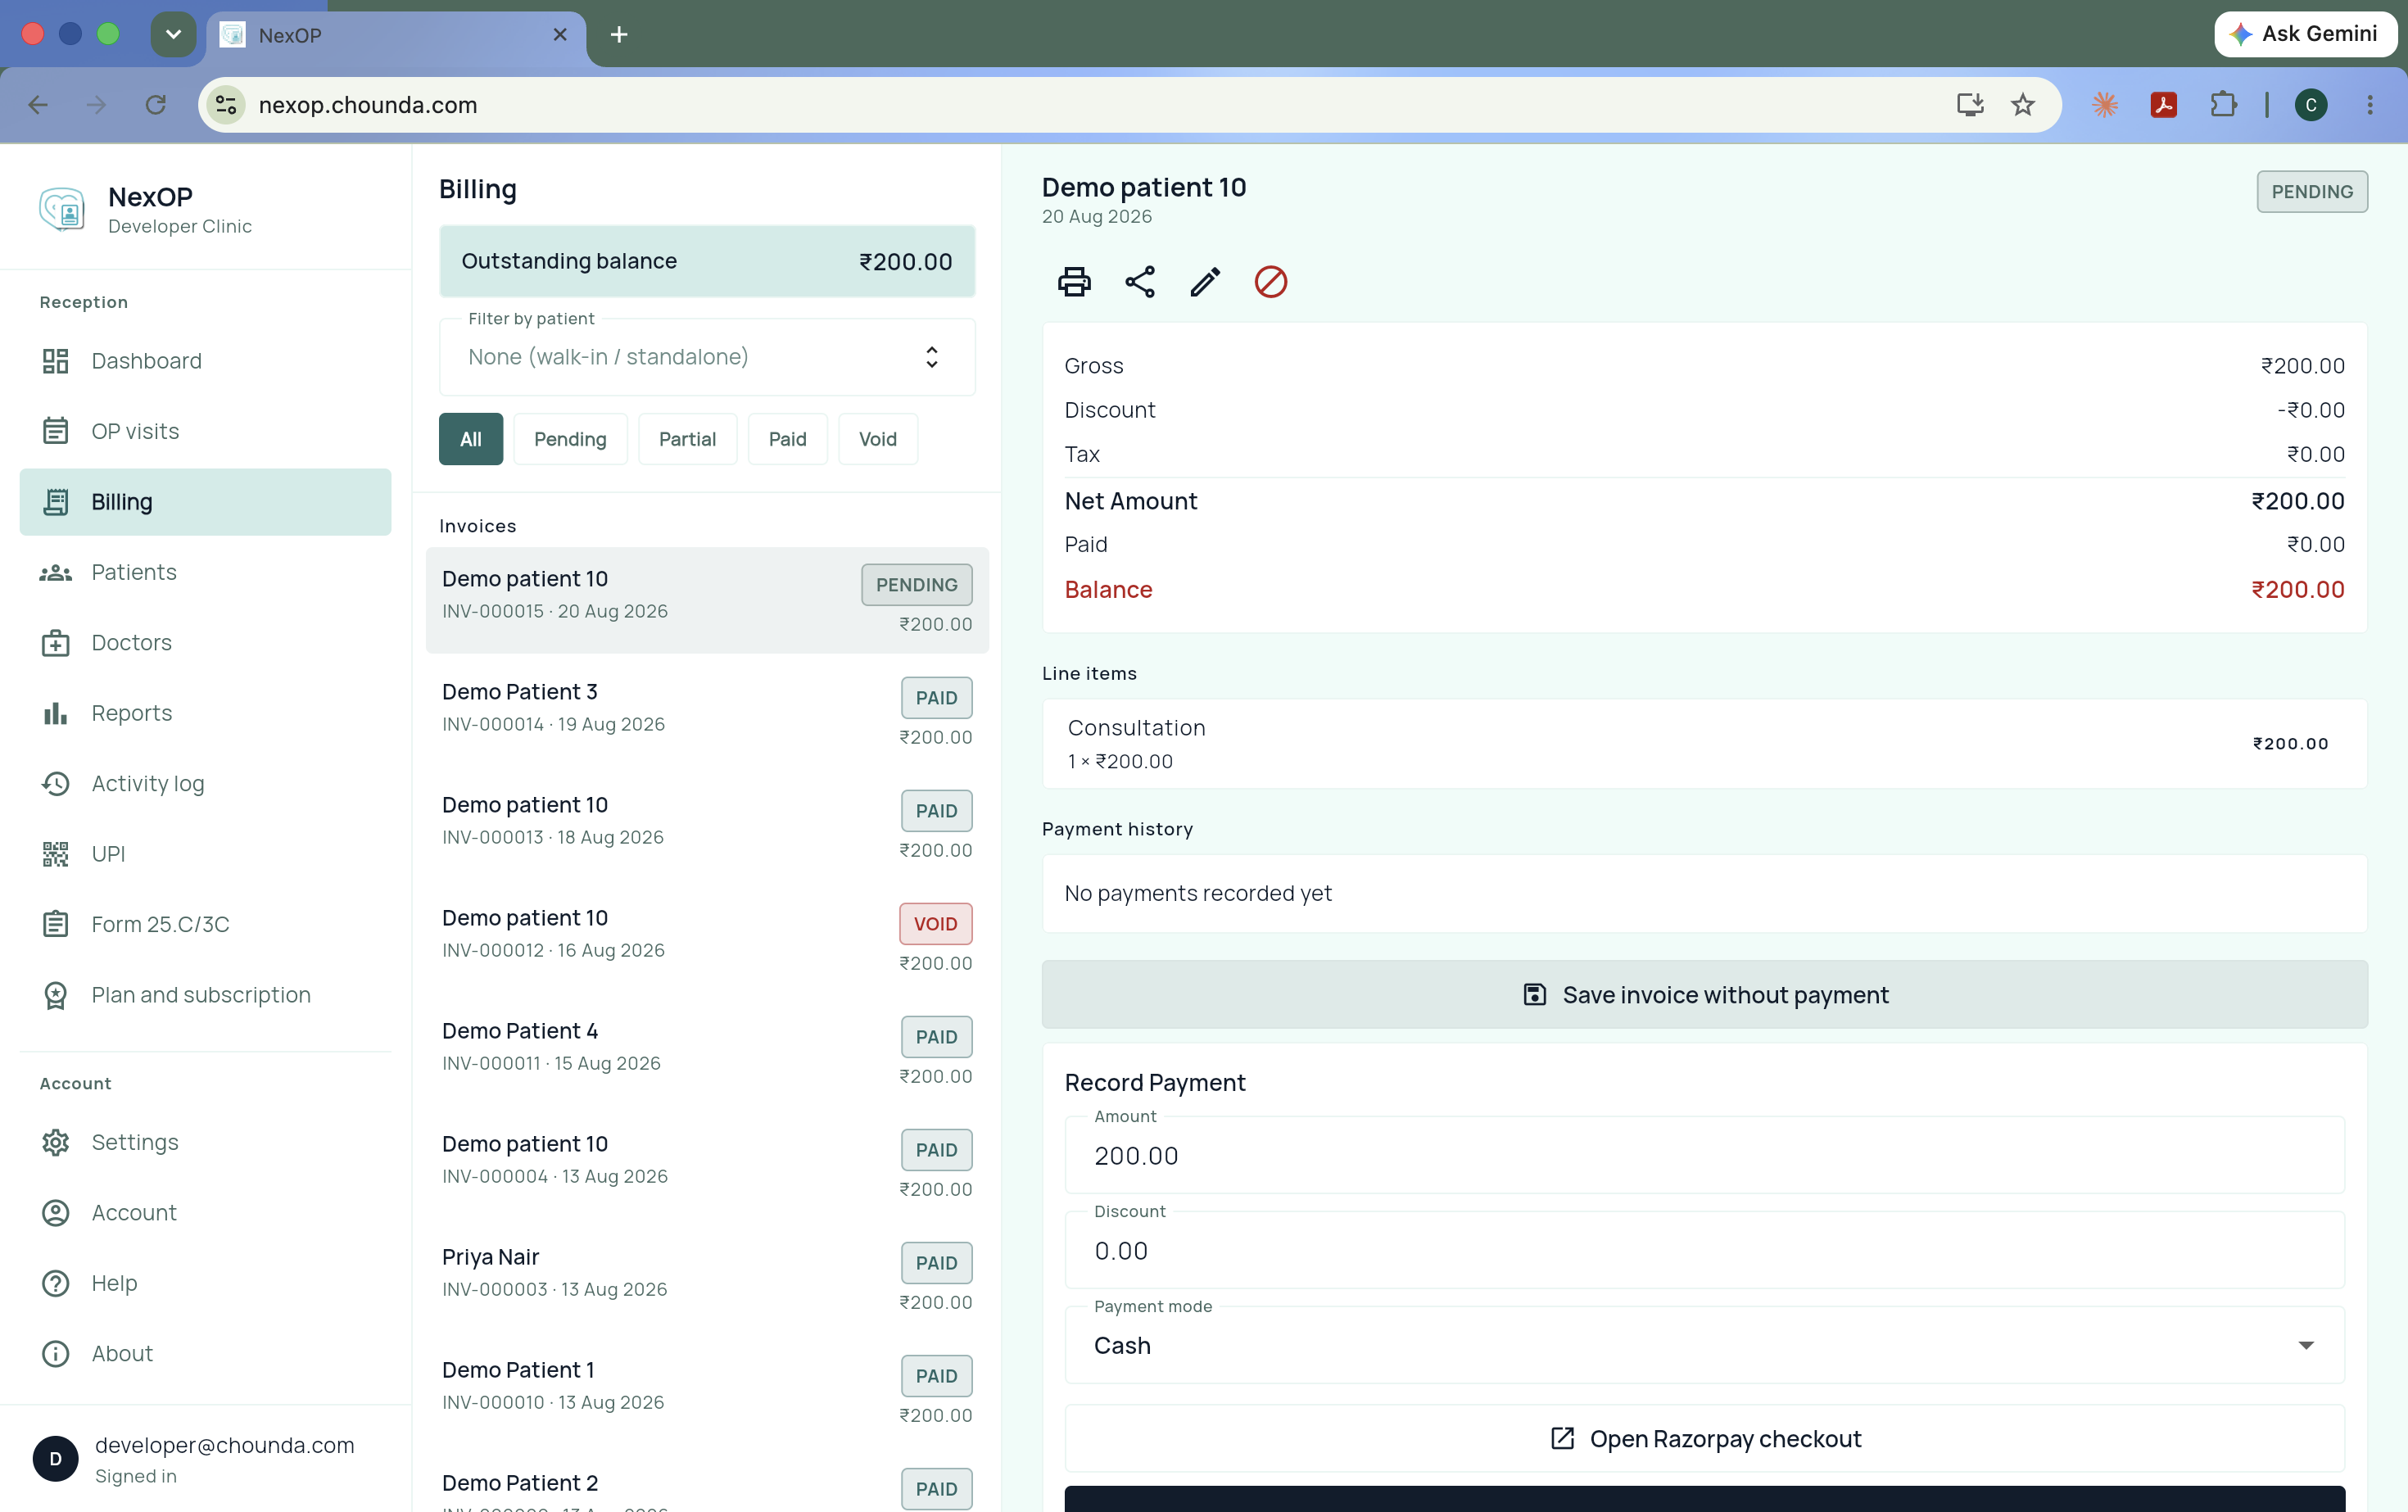2408x1512 pixels.
Task: Open UPI settings page
Action: point(205,854)
